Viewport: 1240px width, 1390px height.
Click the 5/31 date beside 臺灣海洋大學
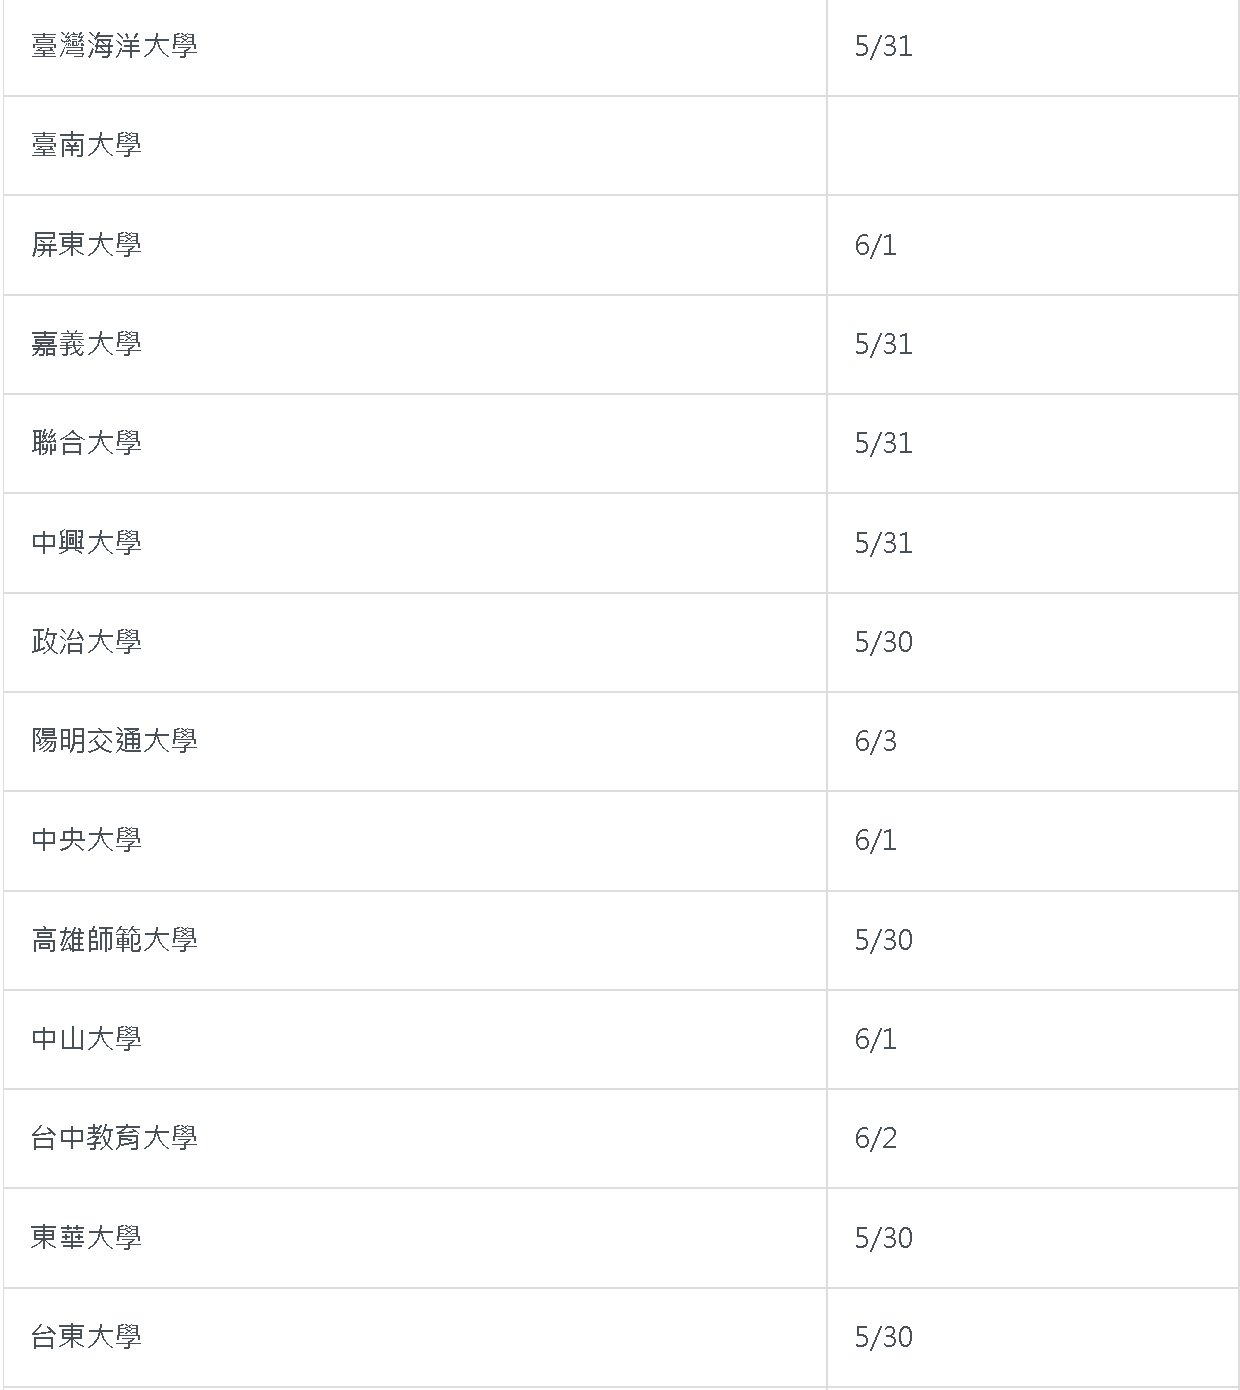(883, 46)
